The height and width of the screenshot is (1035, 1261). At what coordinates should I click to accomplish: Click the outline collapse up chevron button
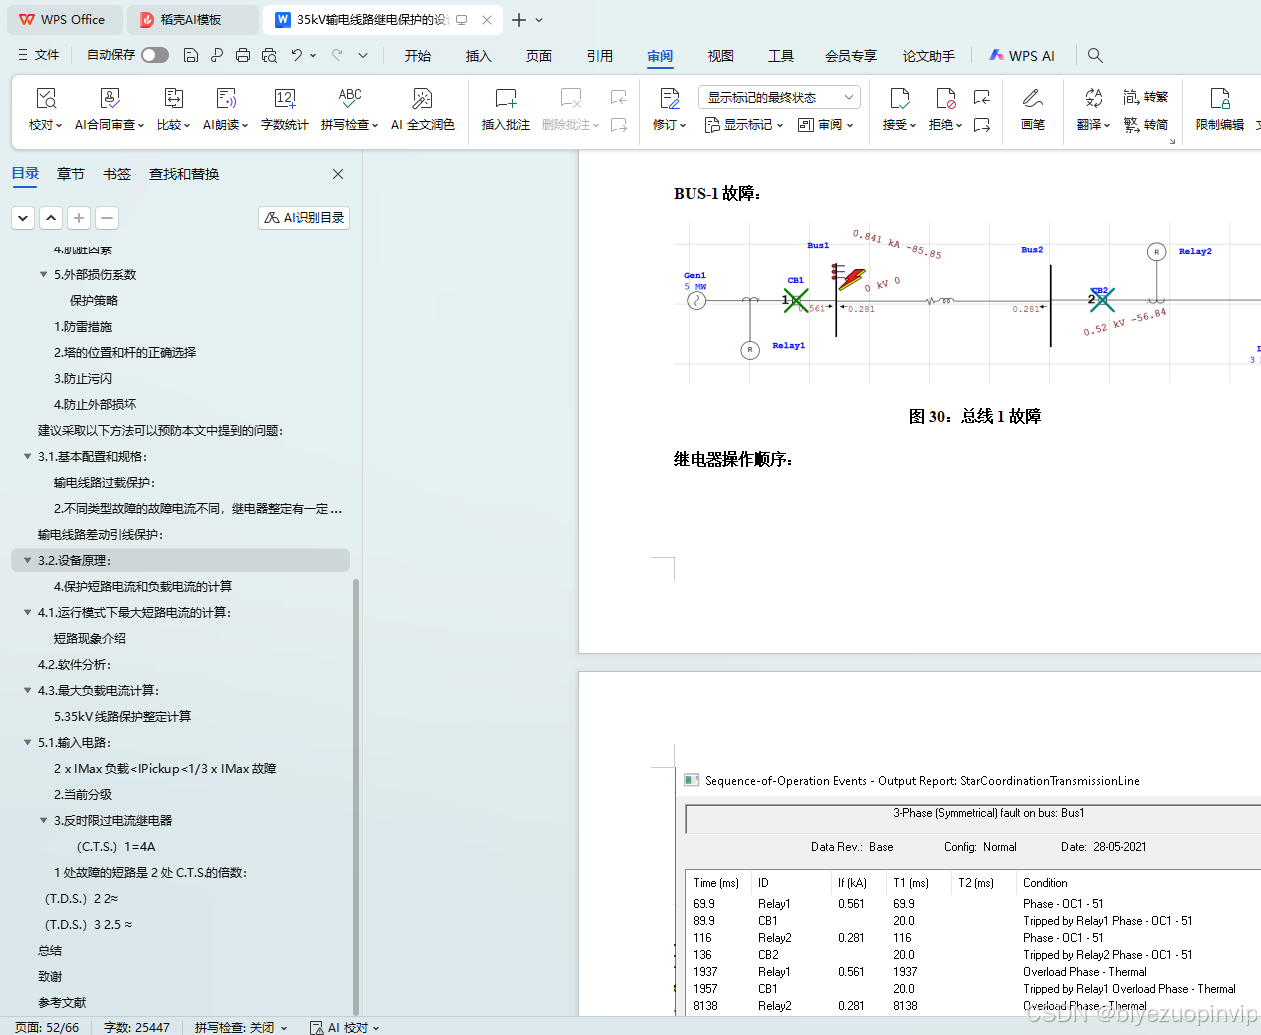51,217
